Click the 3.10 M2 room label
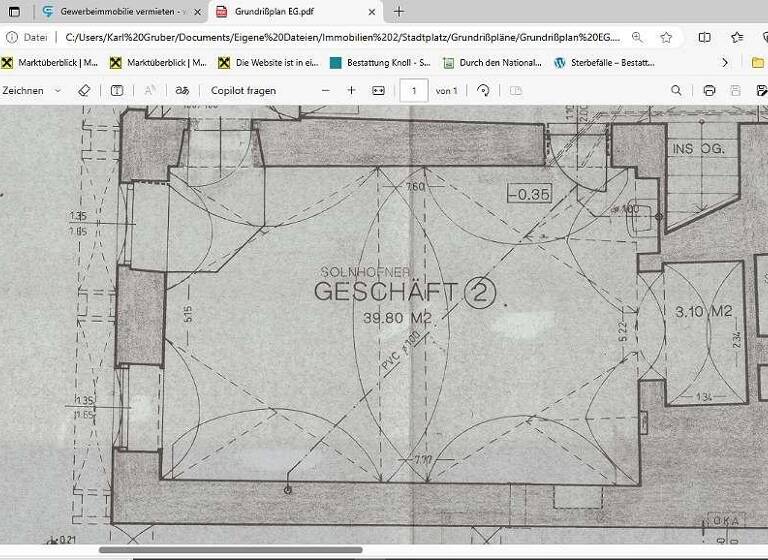 click(703, 311)
